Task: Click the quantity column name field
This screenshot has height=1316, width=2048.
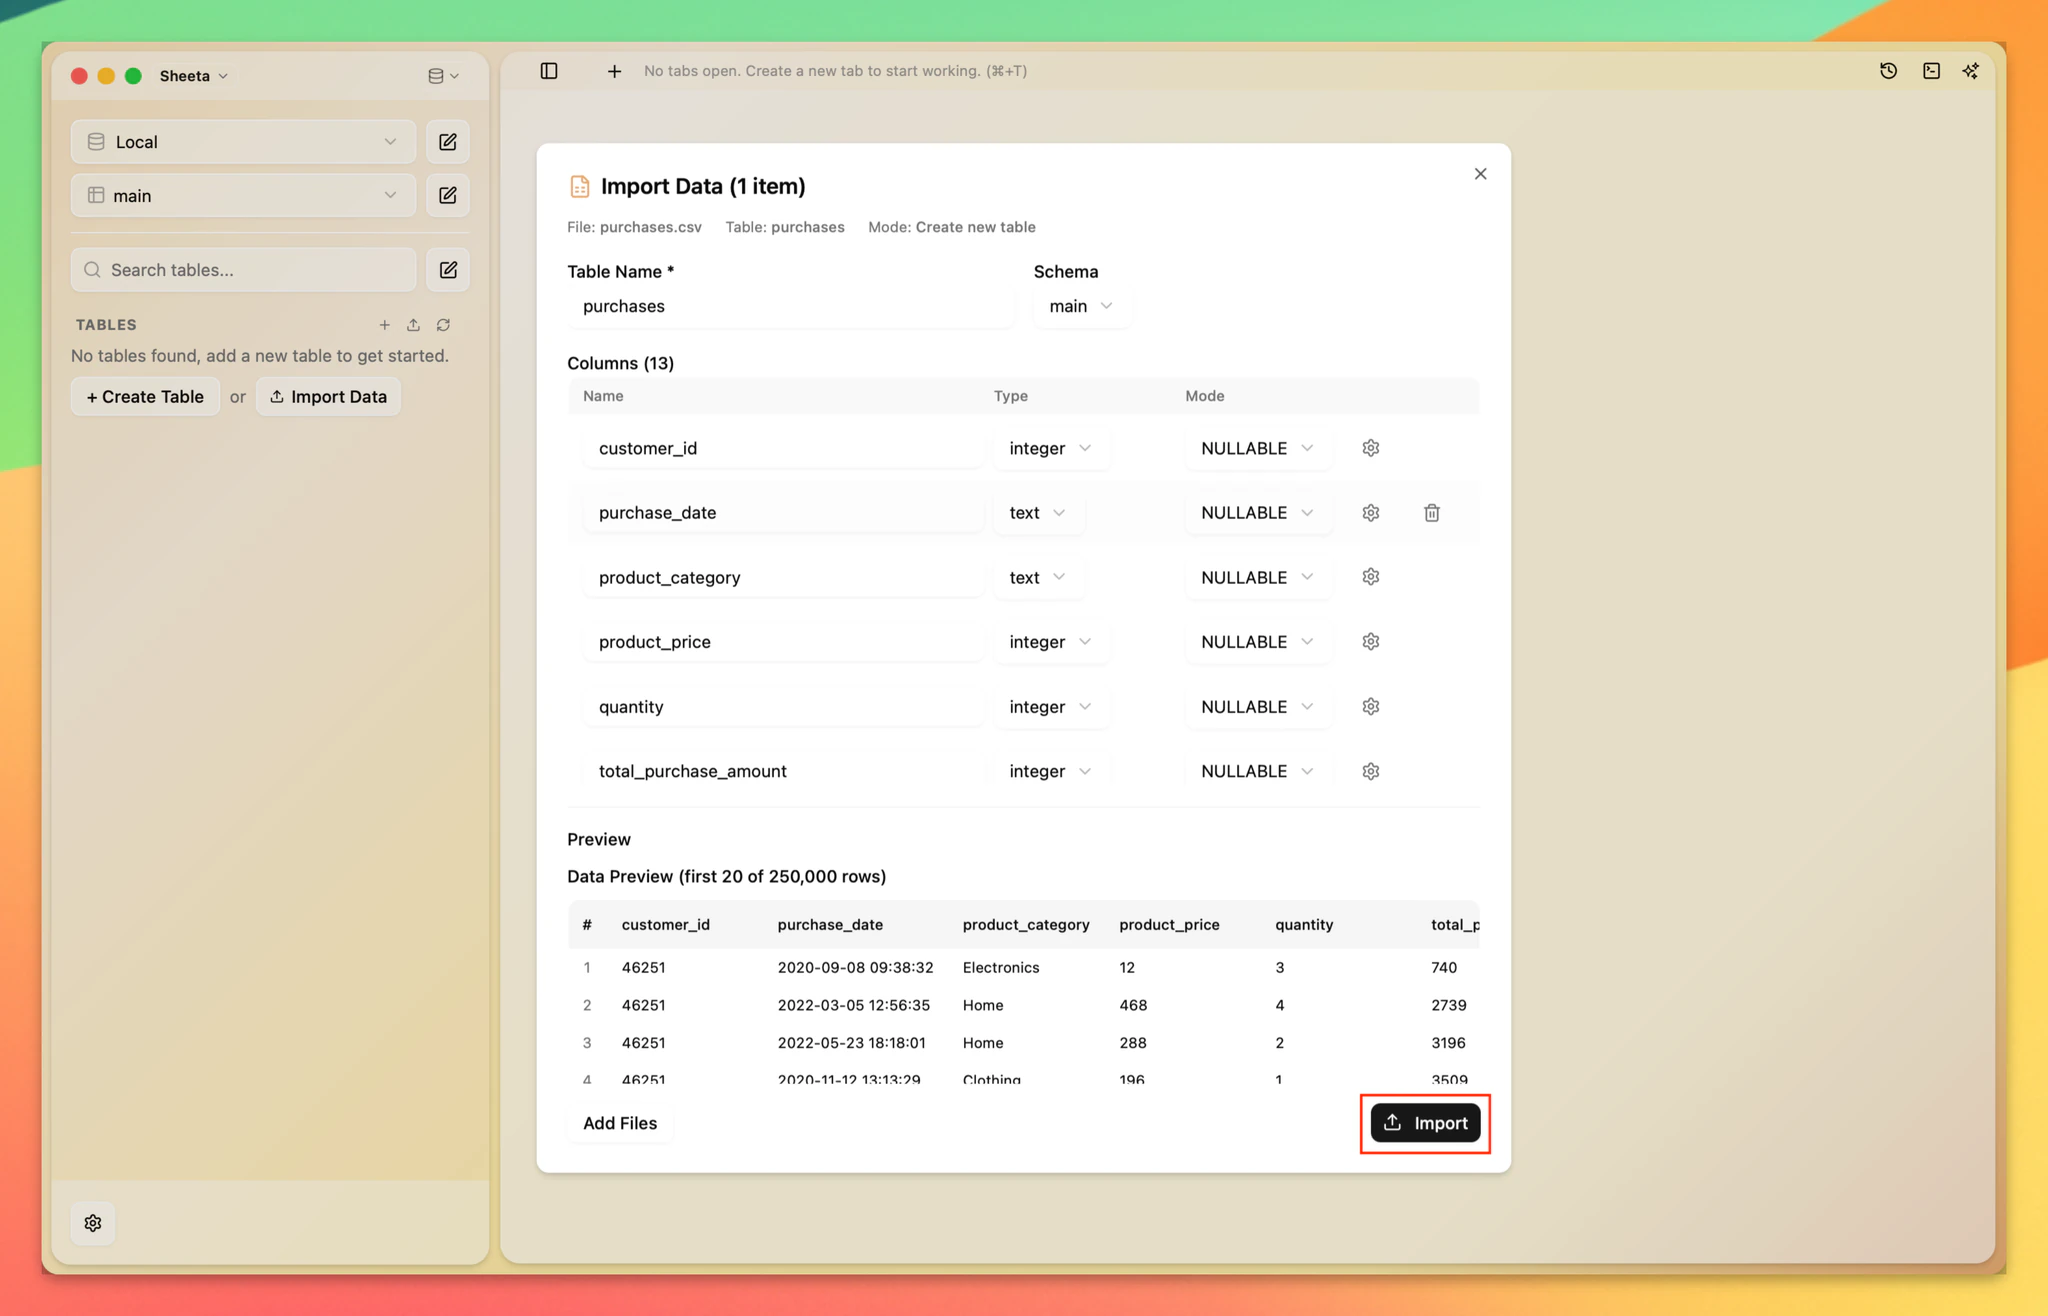Action: click(x=783, y=706)
